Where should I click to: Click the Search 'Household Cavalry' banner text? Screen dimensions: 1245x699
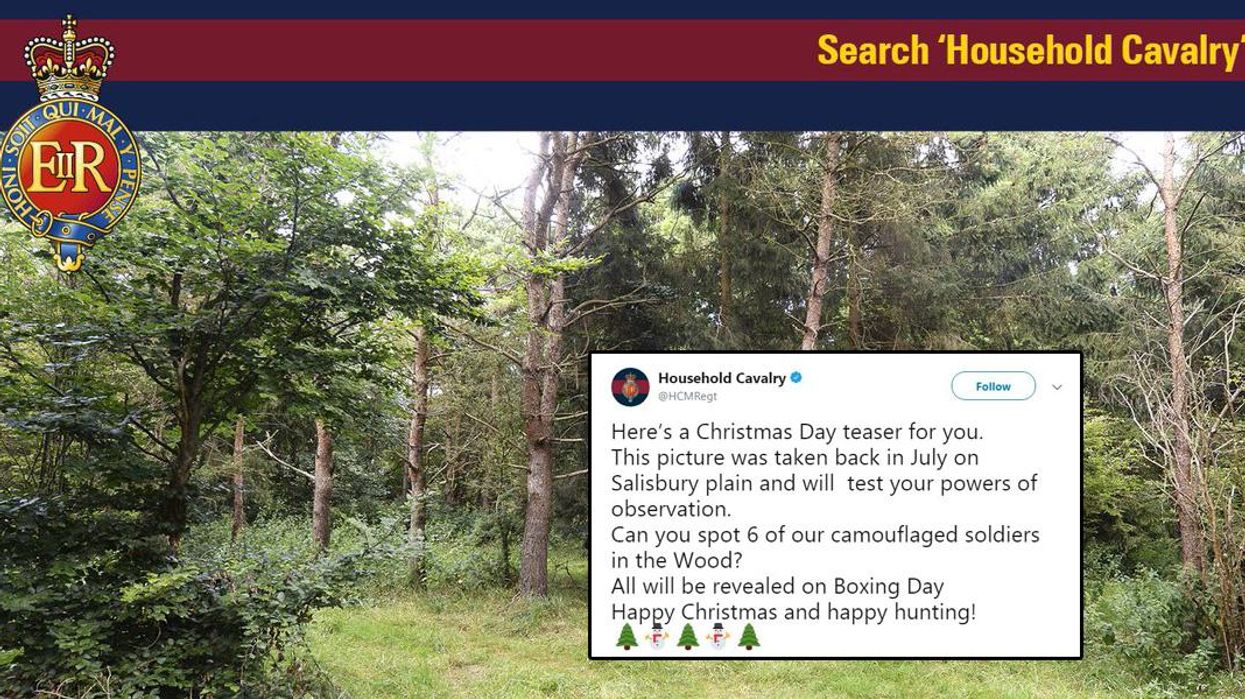click(x=1030, y=50)
